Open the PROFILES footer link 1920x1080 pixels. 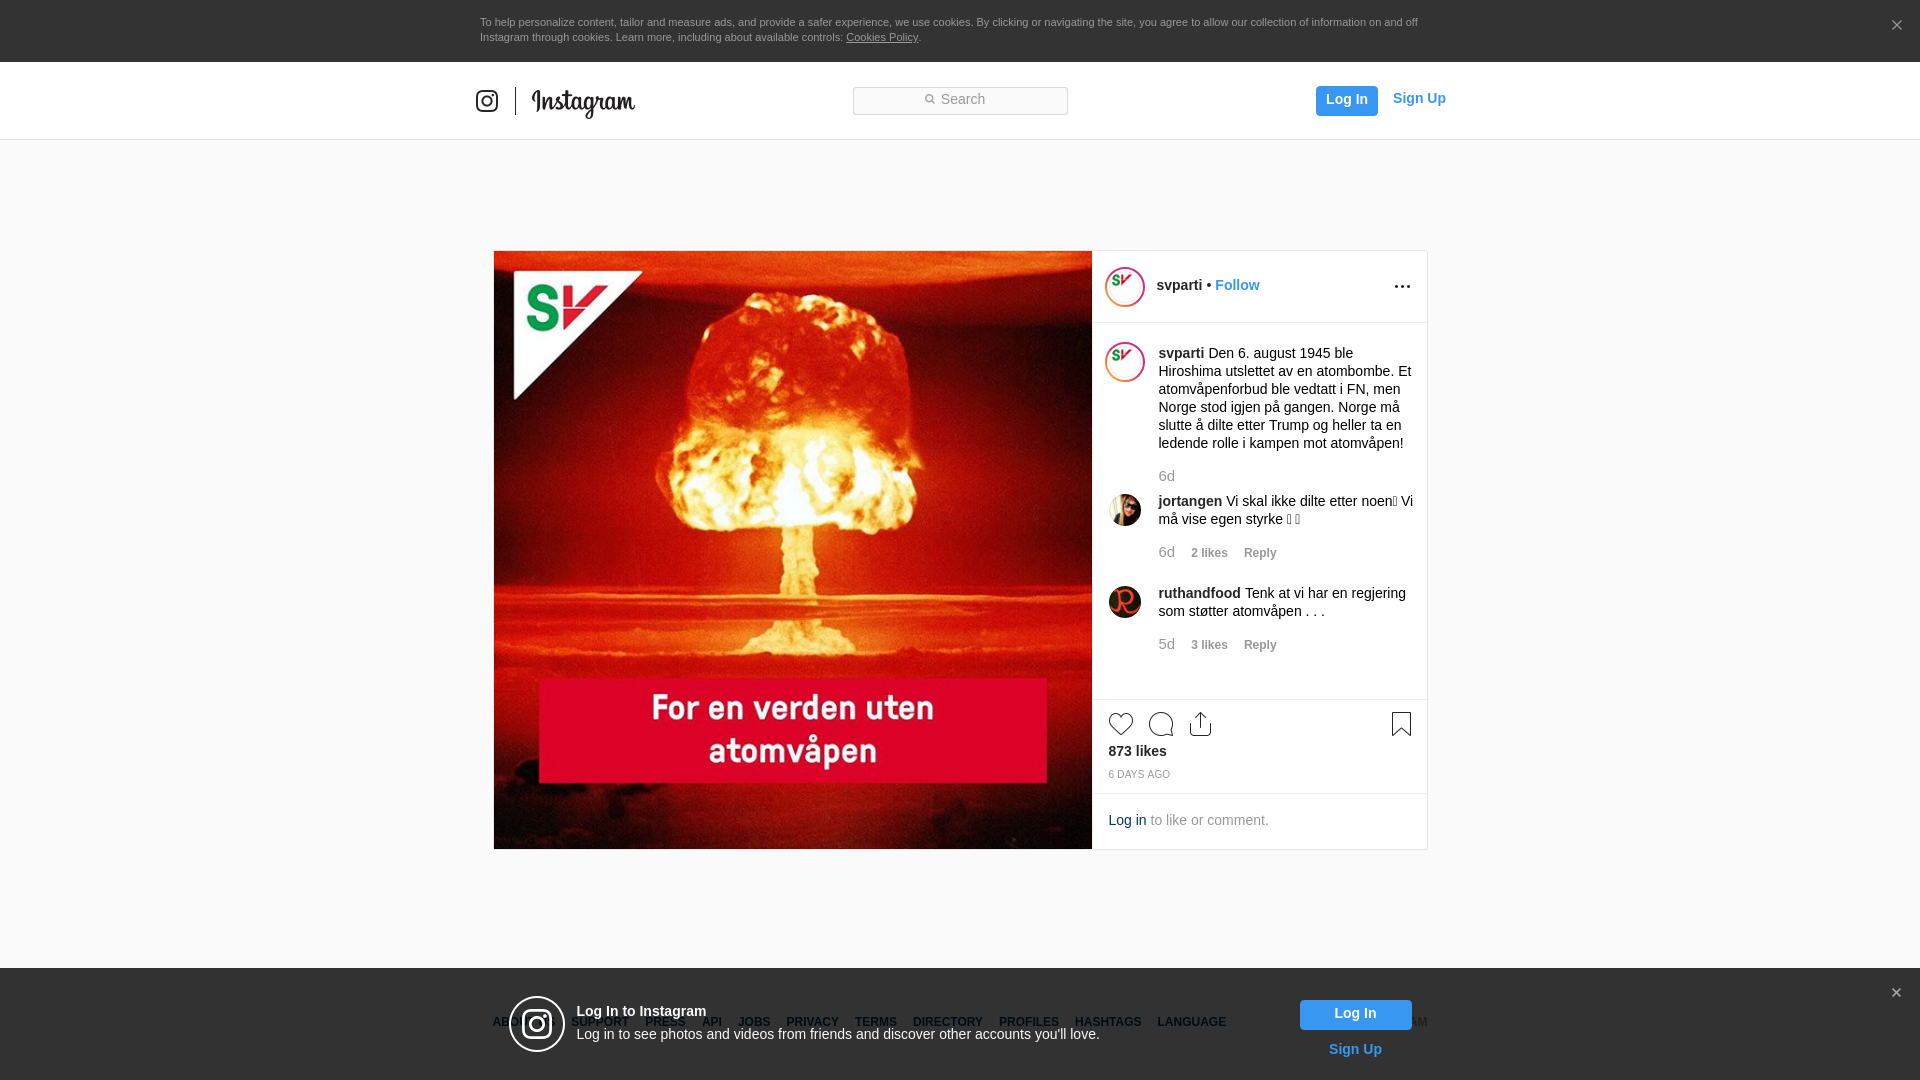pyautogui.click(x=1029, y=1022)
